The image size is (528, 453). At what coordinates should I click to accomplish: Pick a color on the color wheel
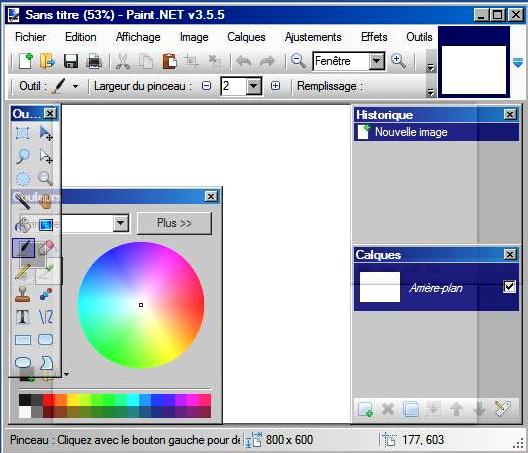coord(141,305)
